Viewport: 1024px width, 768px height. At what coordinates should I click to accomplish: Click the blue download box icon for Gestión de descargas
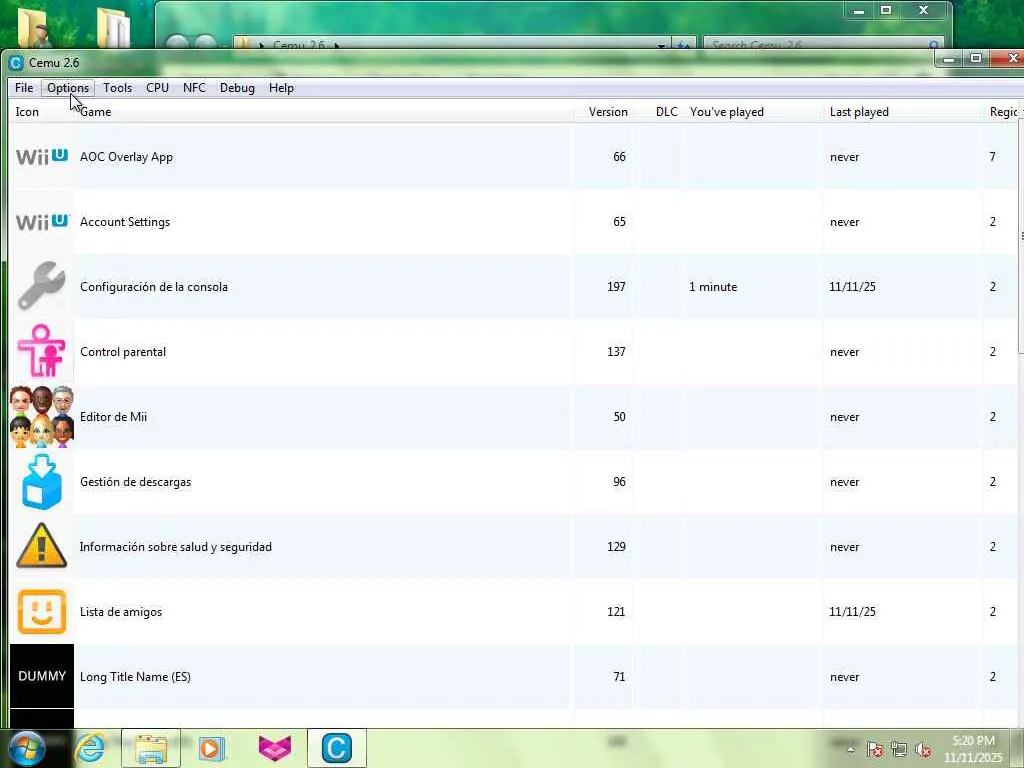[x=42, y=482]
